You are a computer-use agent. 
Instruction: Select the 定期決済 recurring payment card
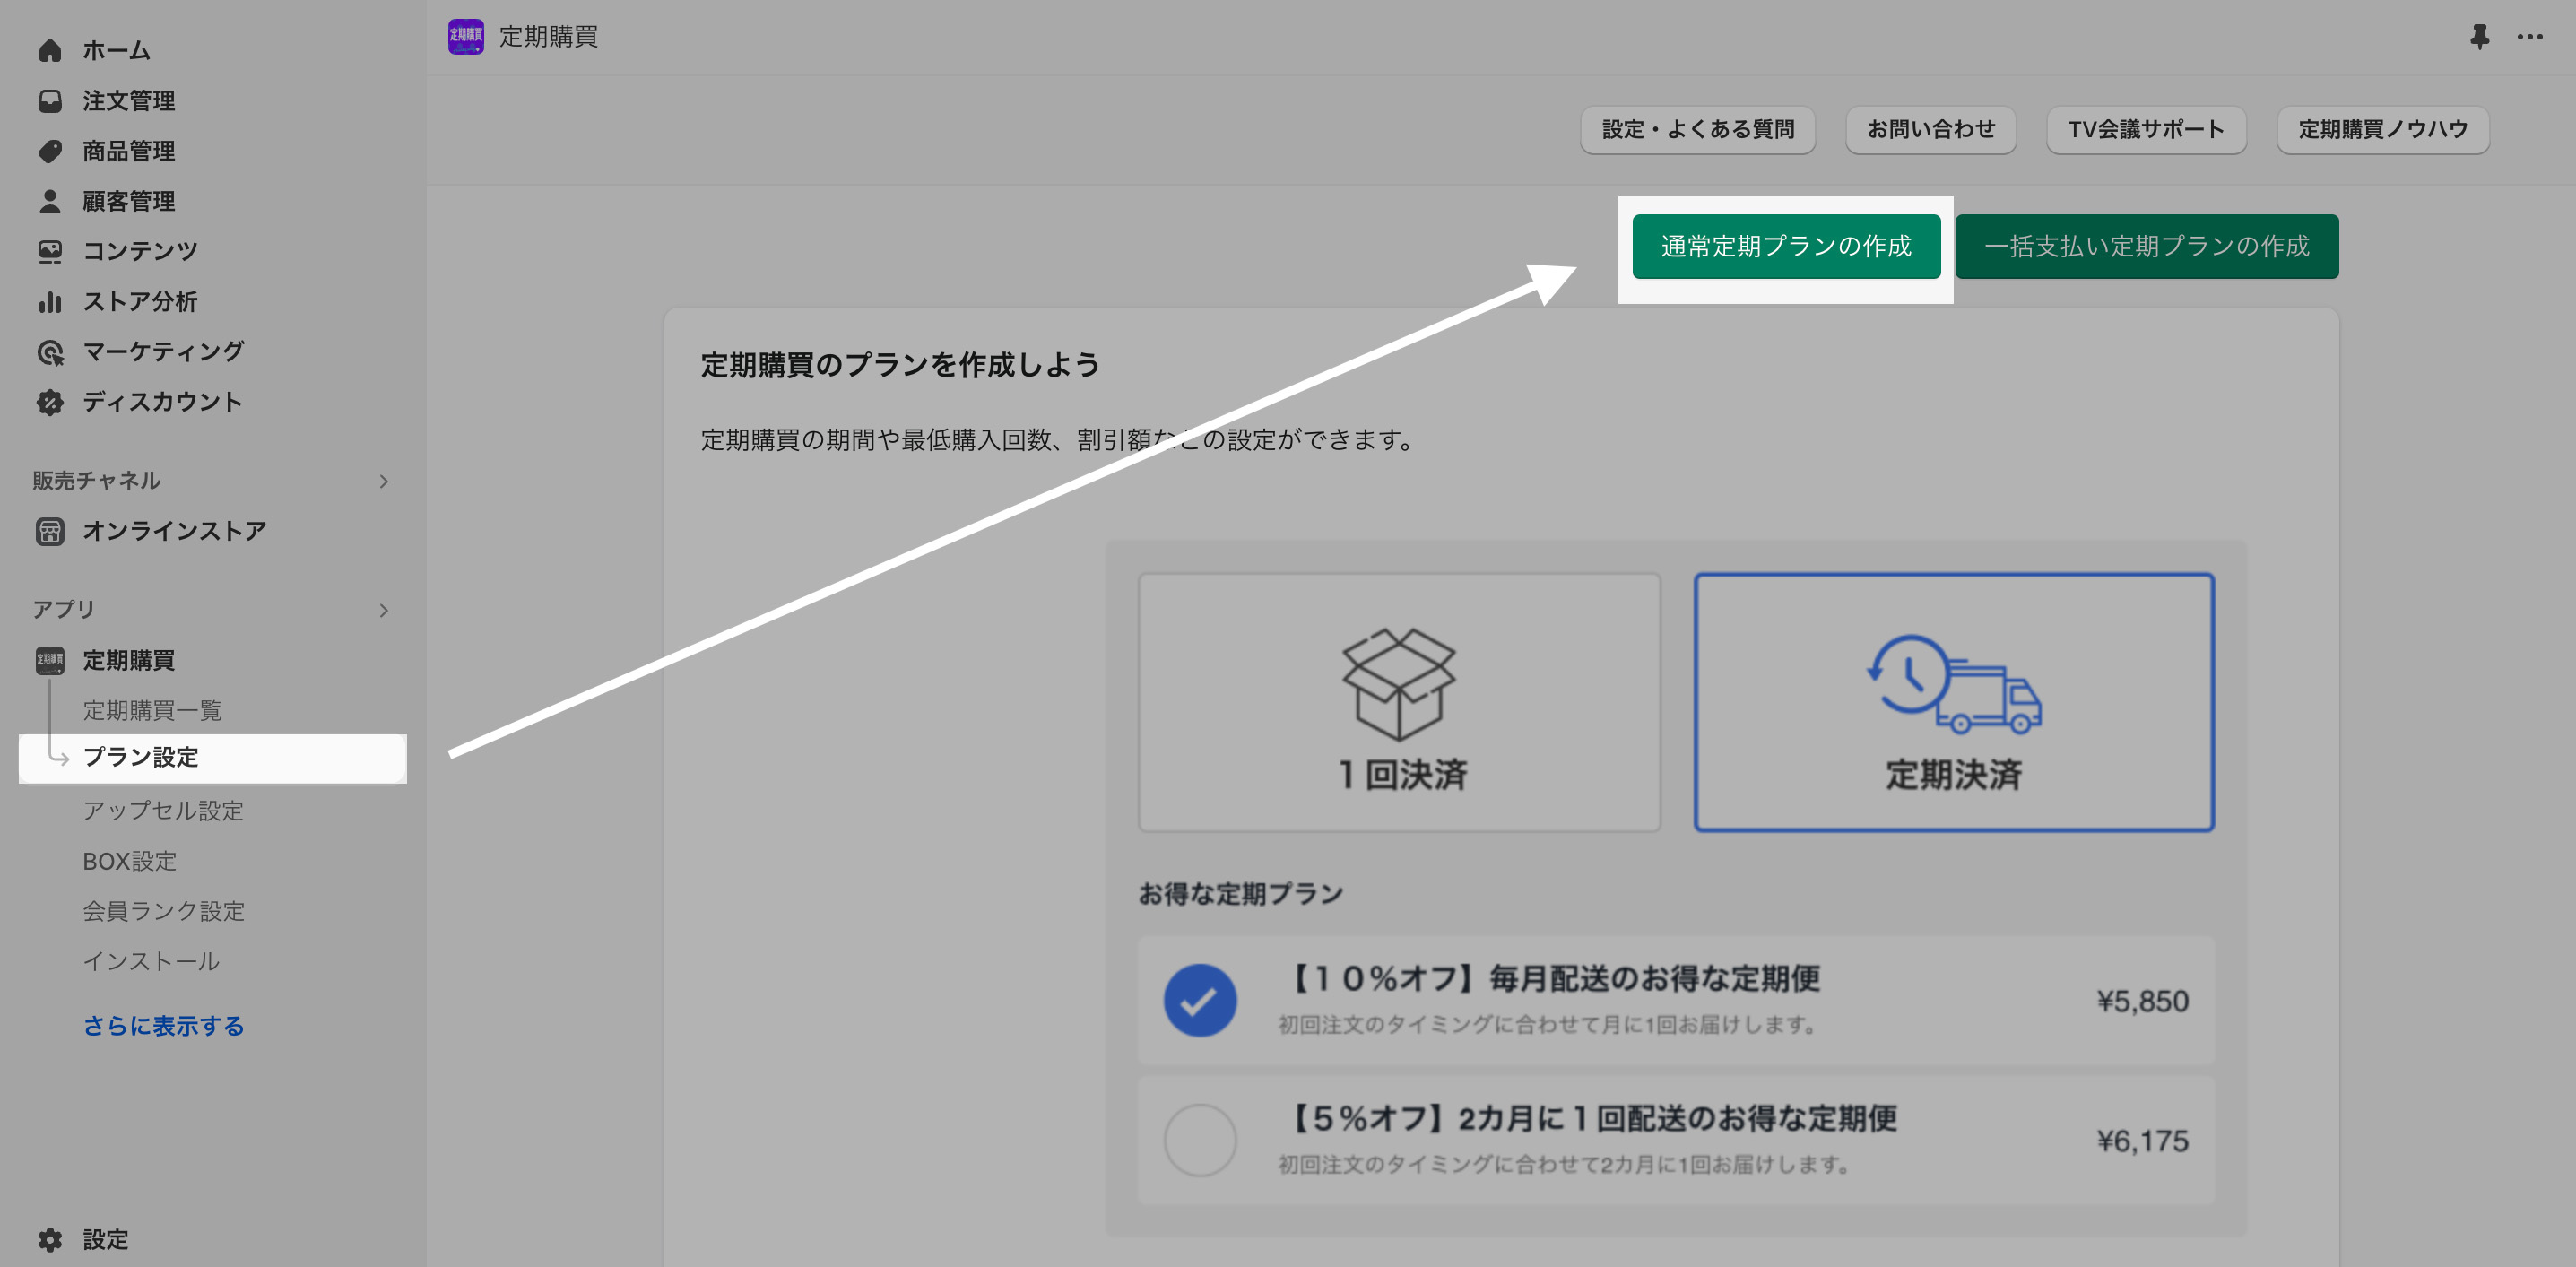point(1953,702)
